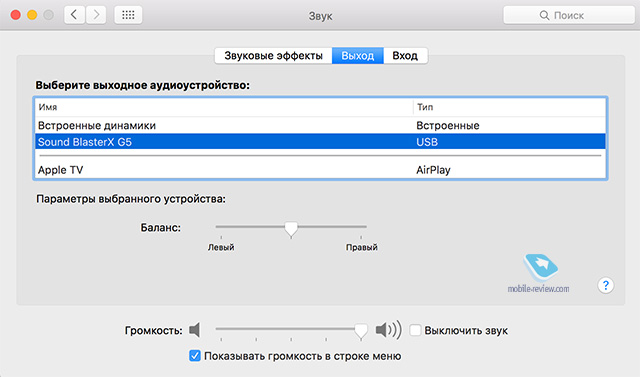Choose Apple TV AirPlay device
Image resolution: width=640 pixels, height=377 pixels.
(x=320, y=170)
